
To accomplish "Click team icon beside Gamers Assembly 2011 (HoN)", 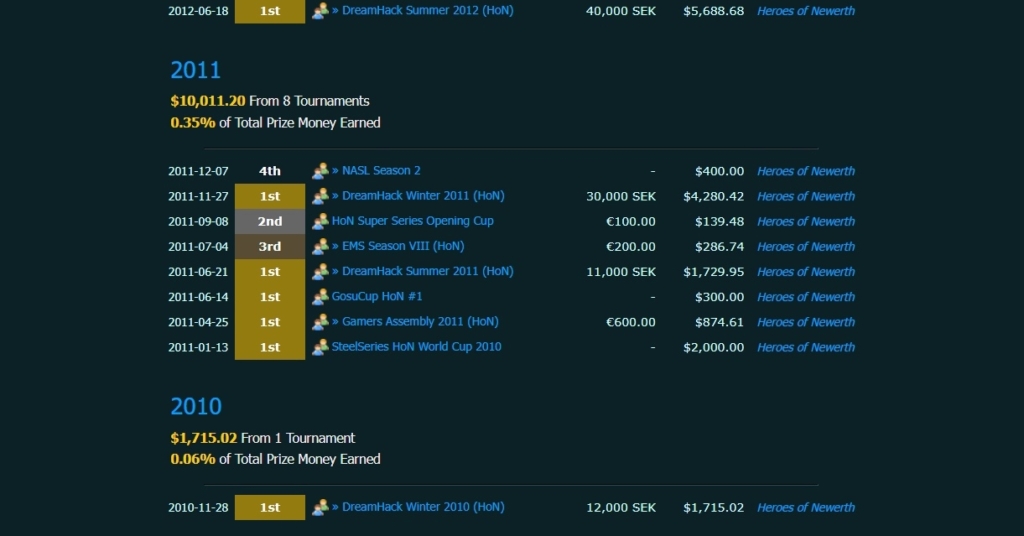I will click(x=320, y=322).
